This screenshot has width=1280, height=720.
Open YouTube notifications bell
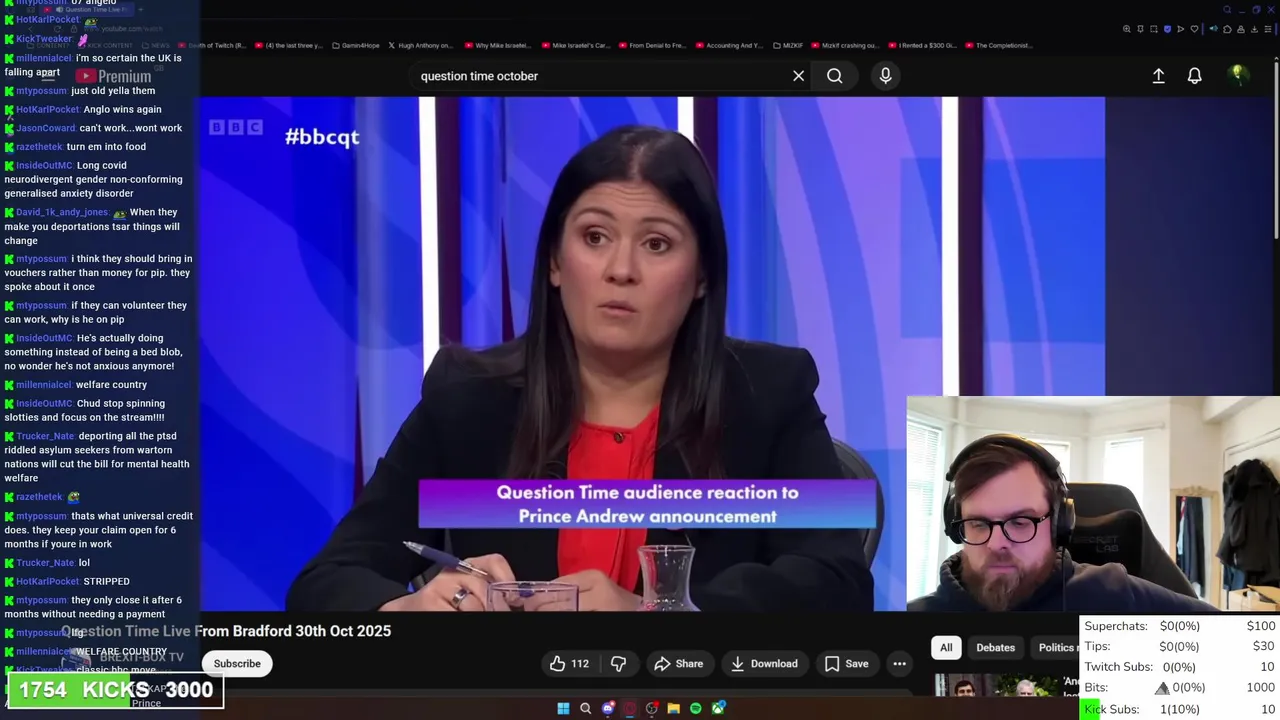(1194, 76)
